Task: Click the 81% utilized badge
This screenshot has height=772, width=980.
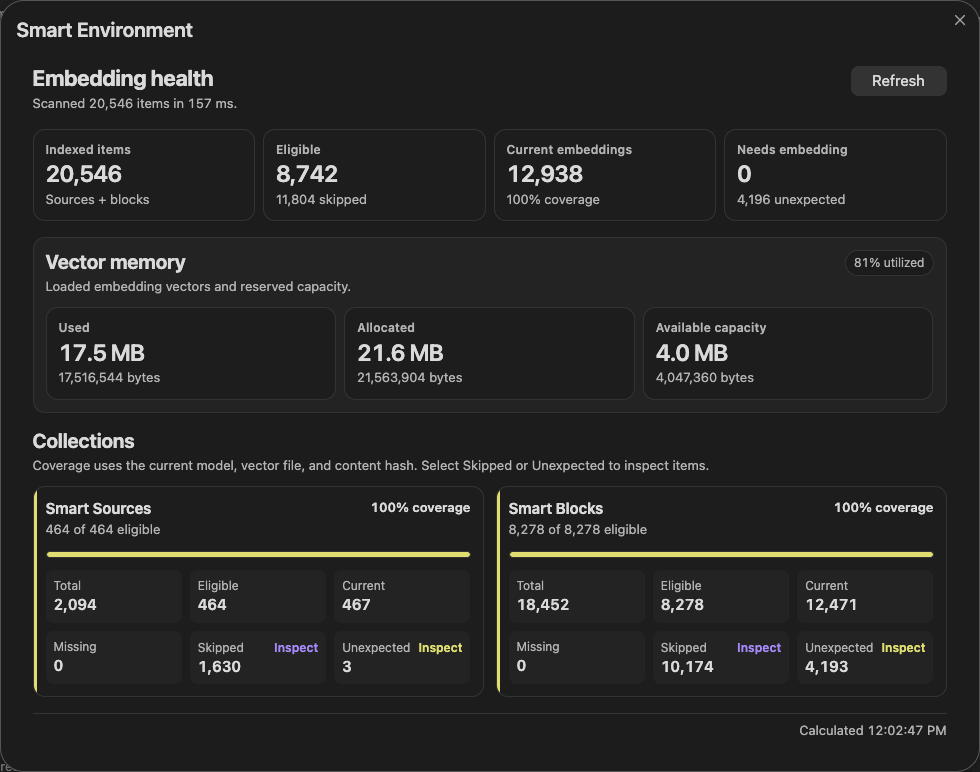Action: coord(889,263)
